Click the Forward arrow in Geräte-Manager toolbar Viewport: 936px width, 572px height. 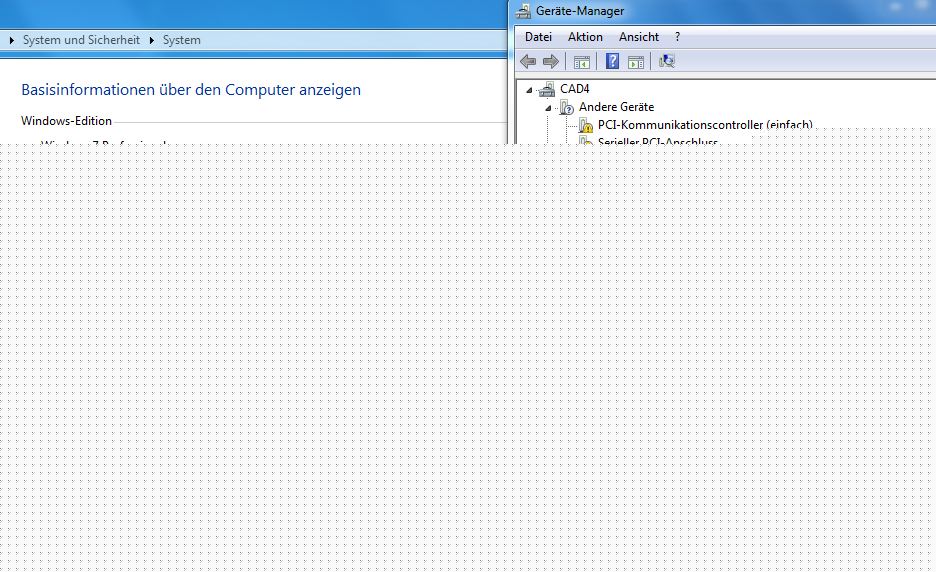(x=550, y=62)
